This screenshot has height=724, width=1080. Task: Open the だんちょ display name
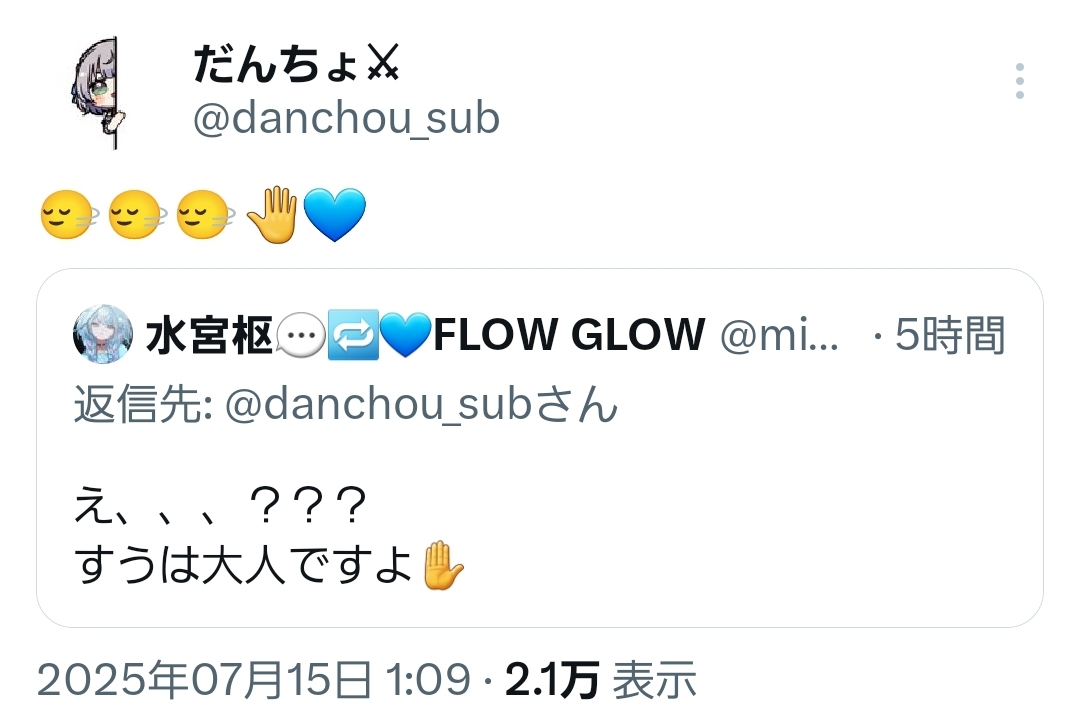click(x=297, y=63)
